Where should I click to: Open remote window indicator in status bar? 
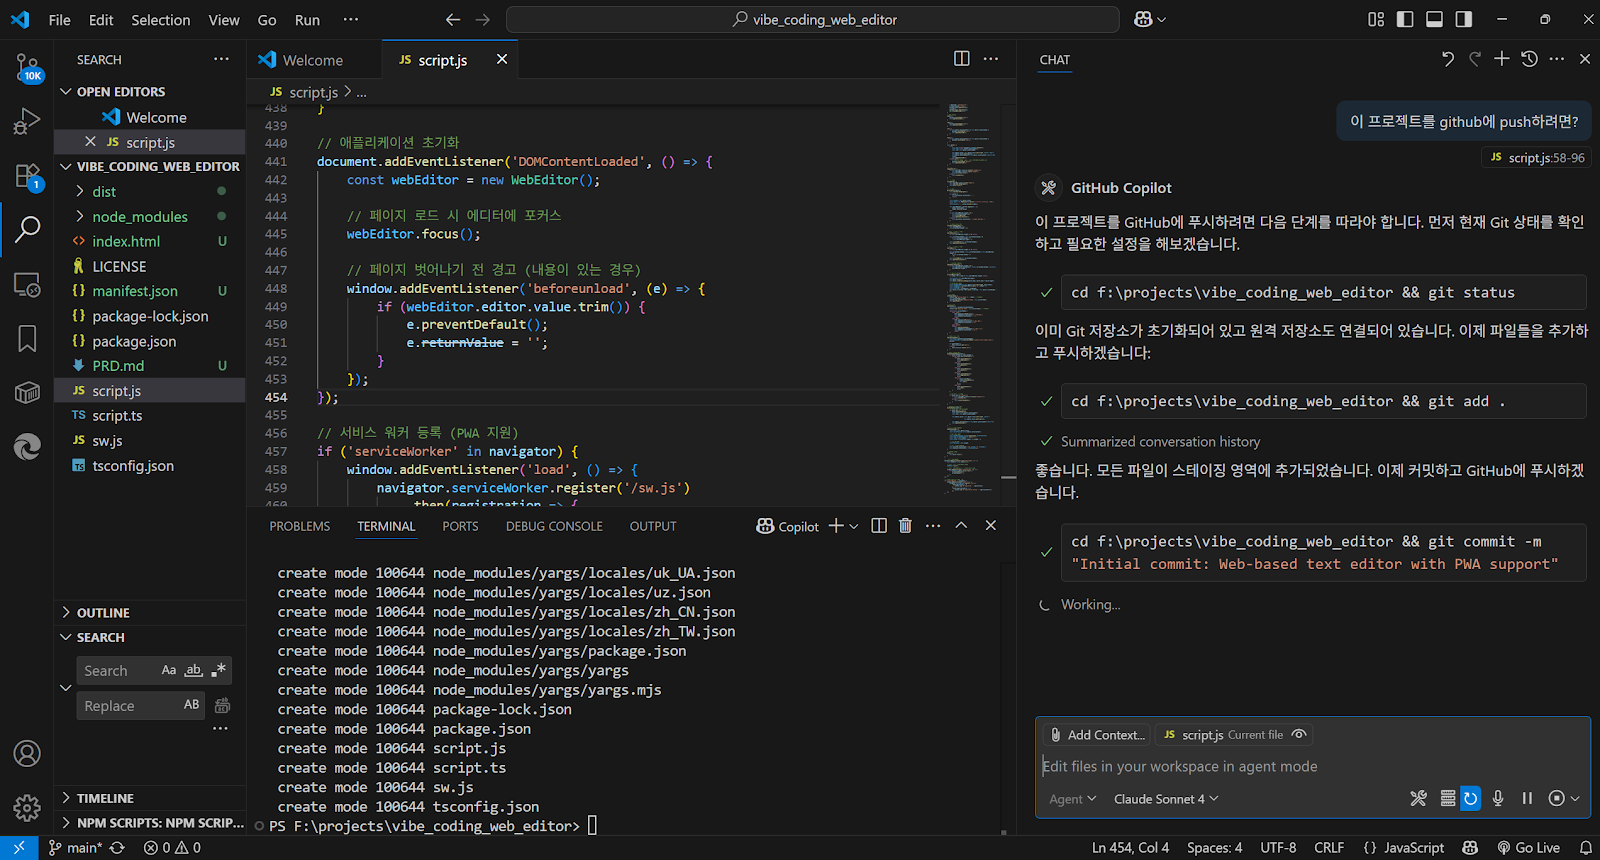pos(19,848)
